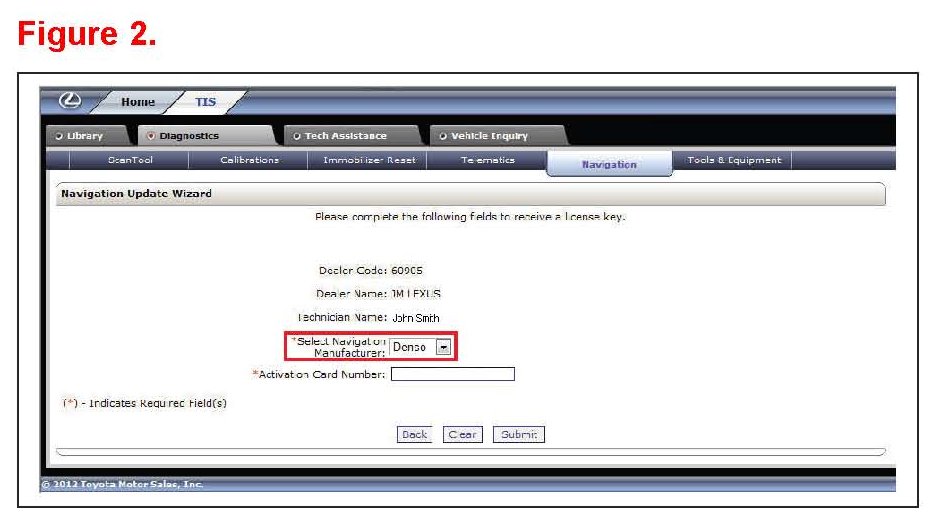
Task: Click the Lexus logo icon
Action: tap(70, 102)
